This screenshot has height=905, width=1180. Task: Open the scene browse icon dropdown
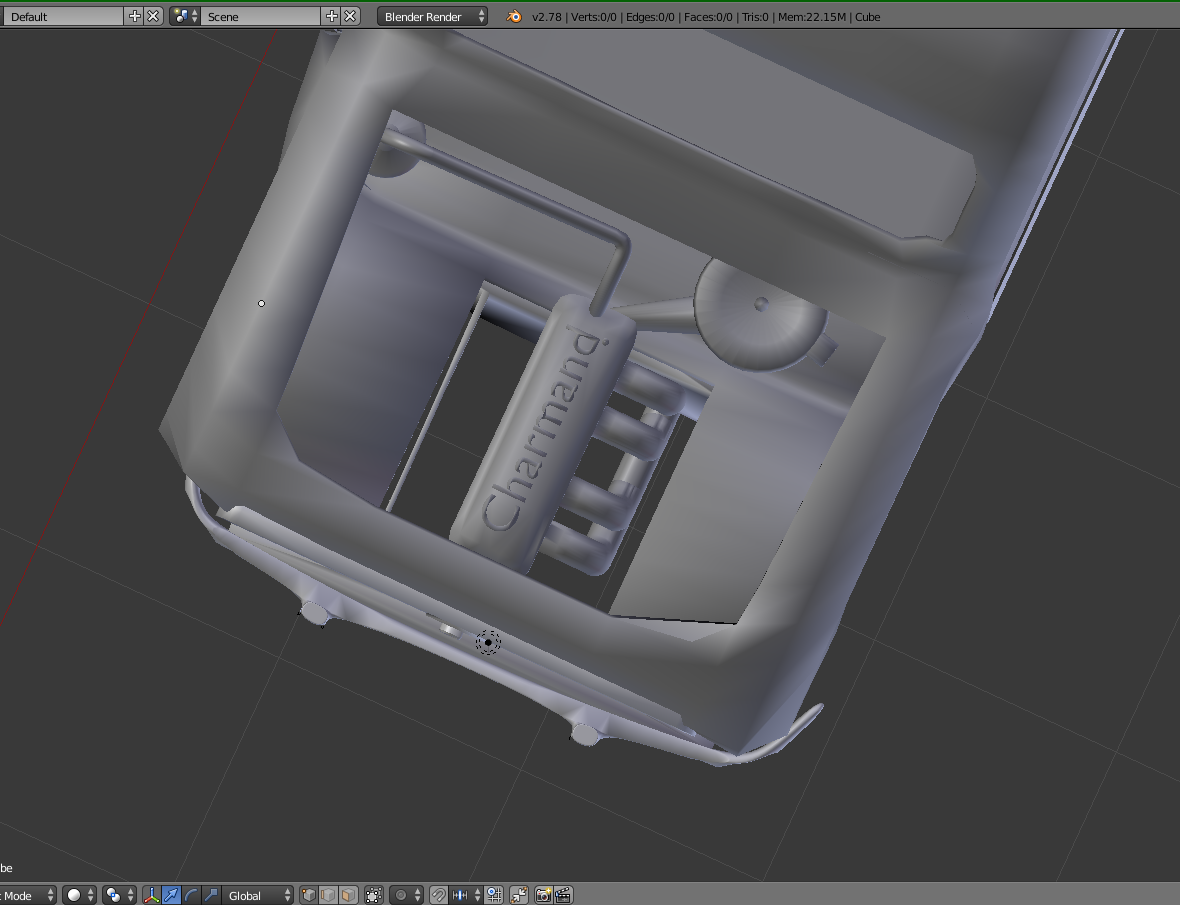[184, 16]
